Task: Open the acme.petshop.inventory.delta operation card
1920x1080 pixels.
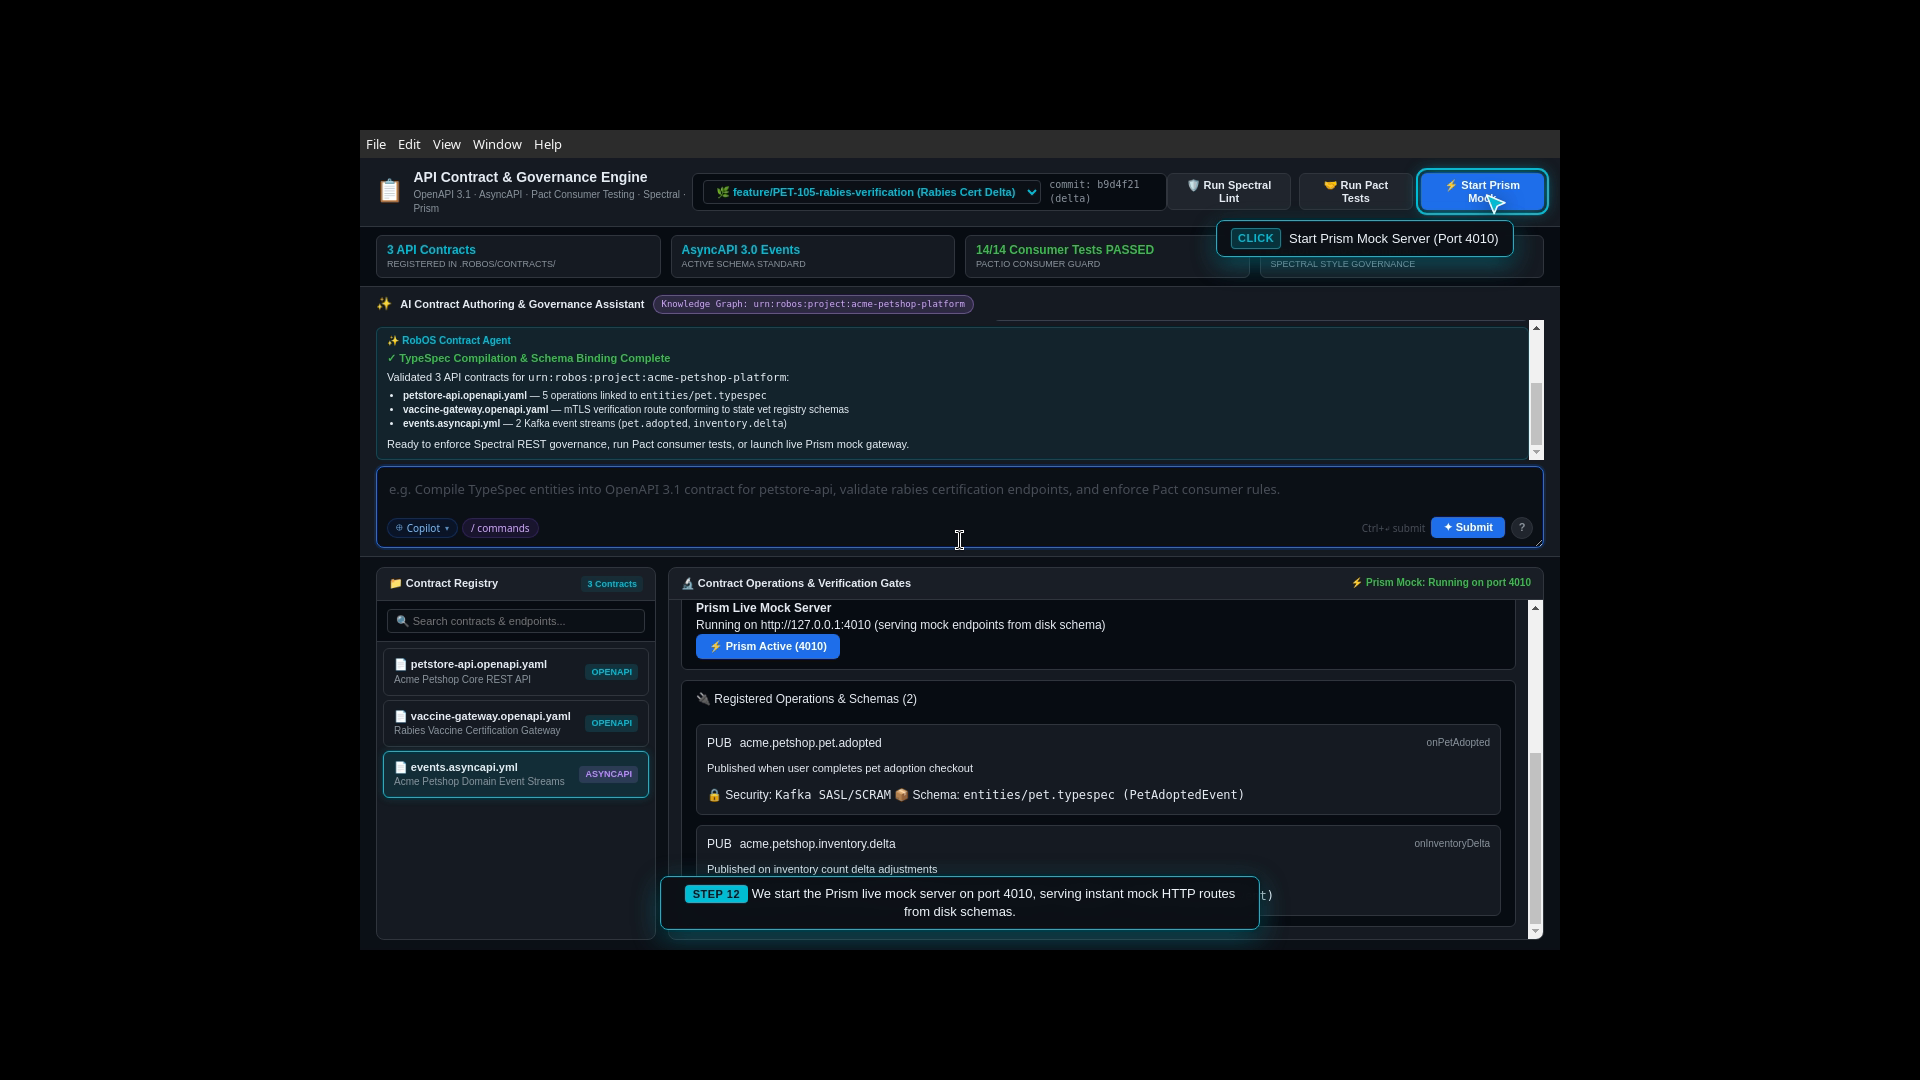Action: pos(1098,870)
